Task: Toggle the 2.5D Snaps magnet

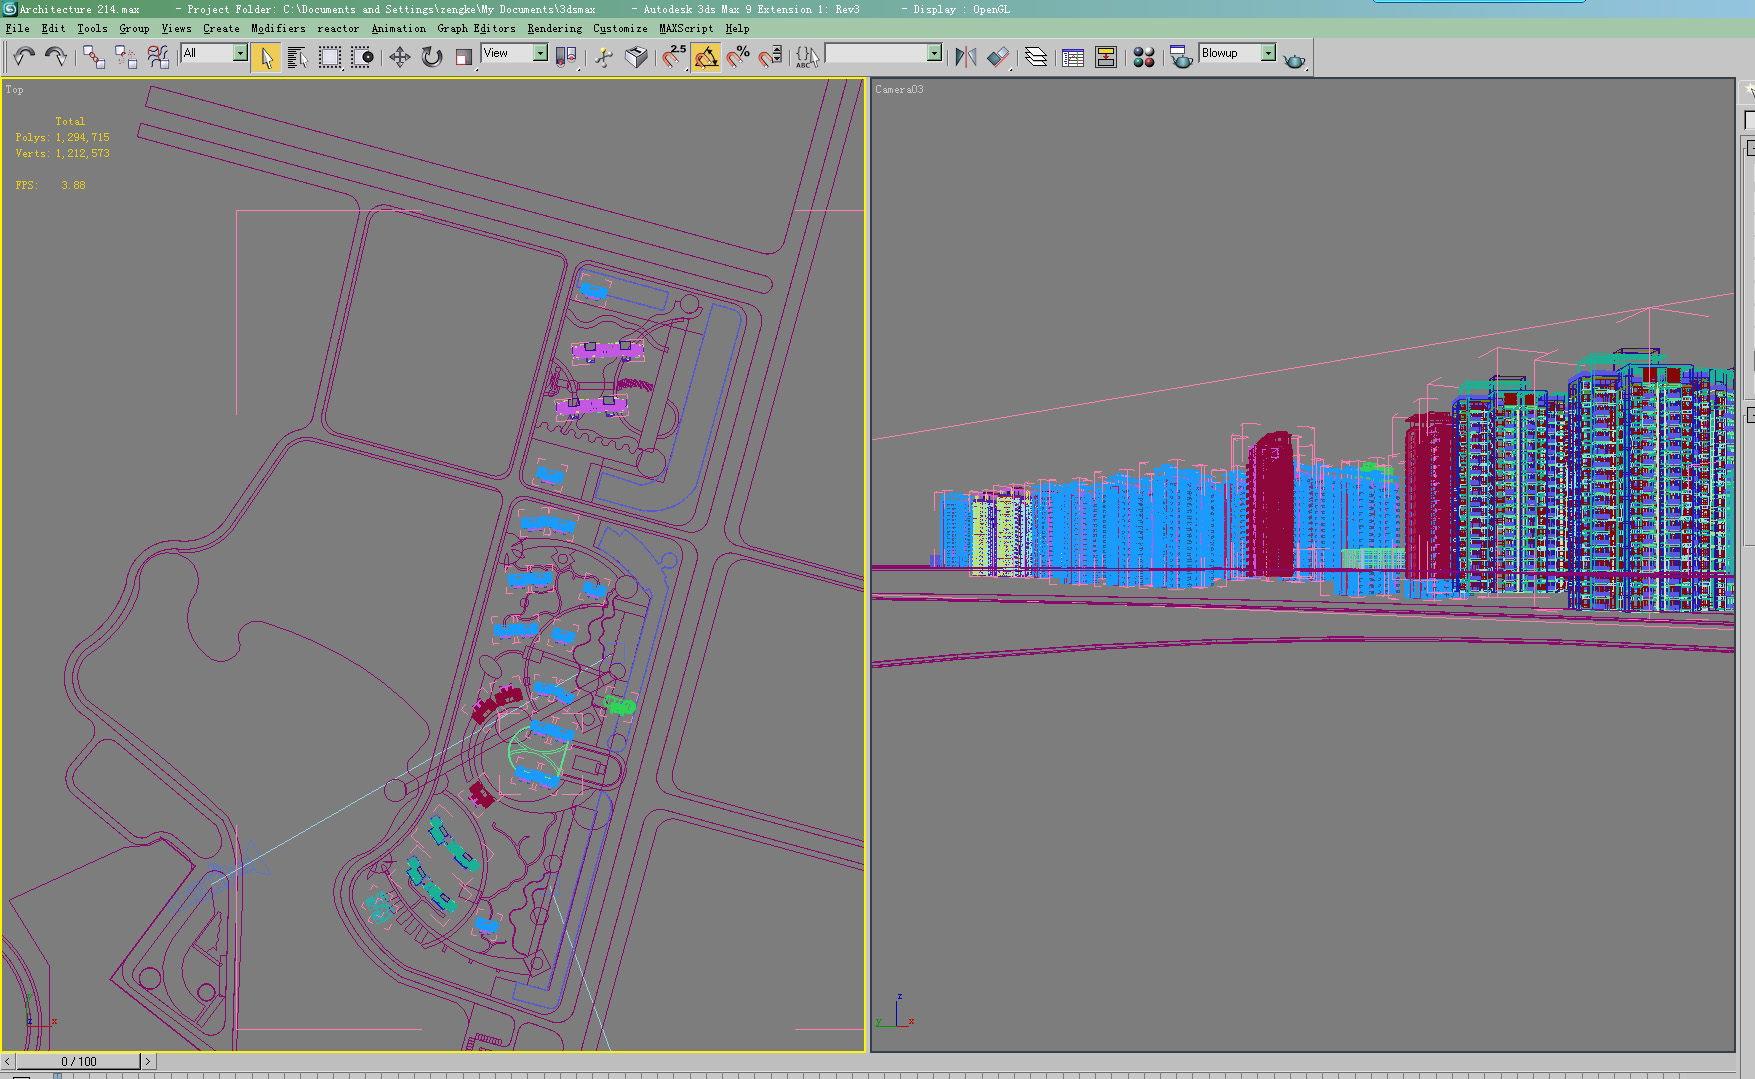Action: [x=674, y=57]
